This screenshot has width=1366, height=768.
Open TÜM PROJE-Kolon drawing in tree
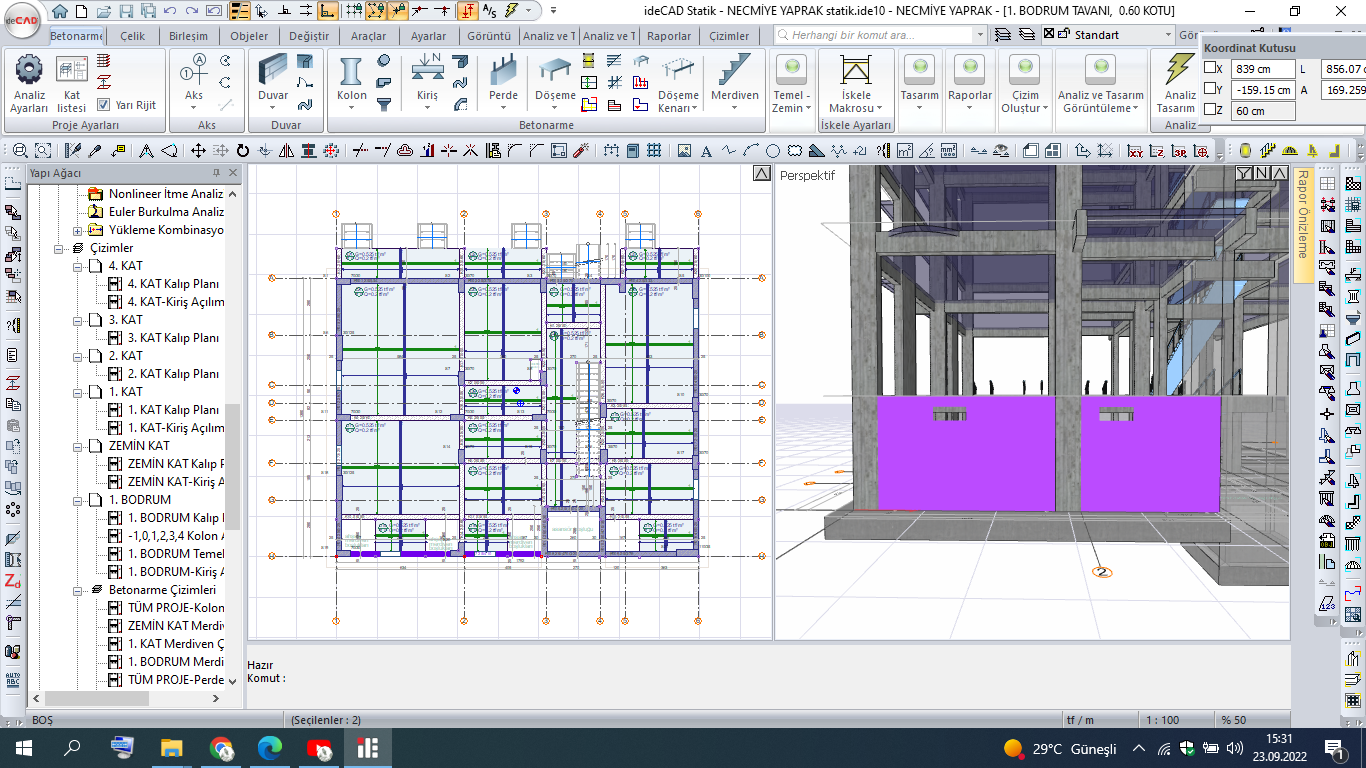(x=166, y=608)
